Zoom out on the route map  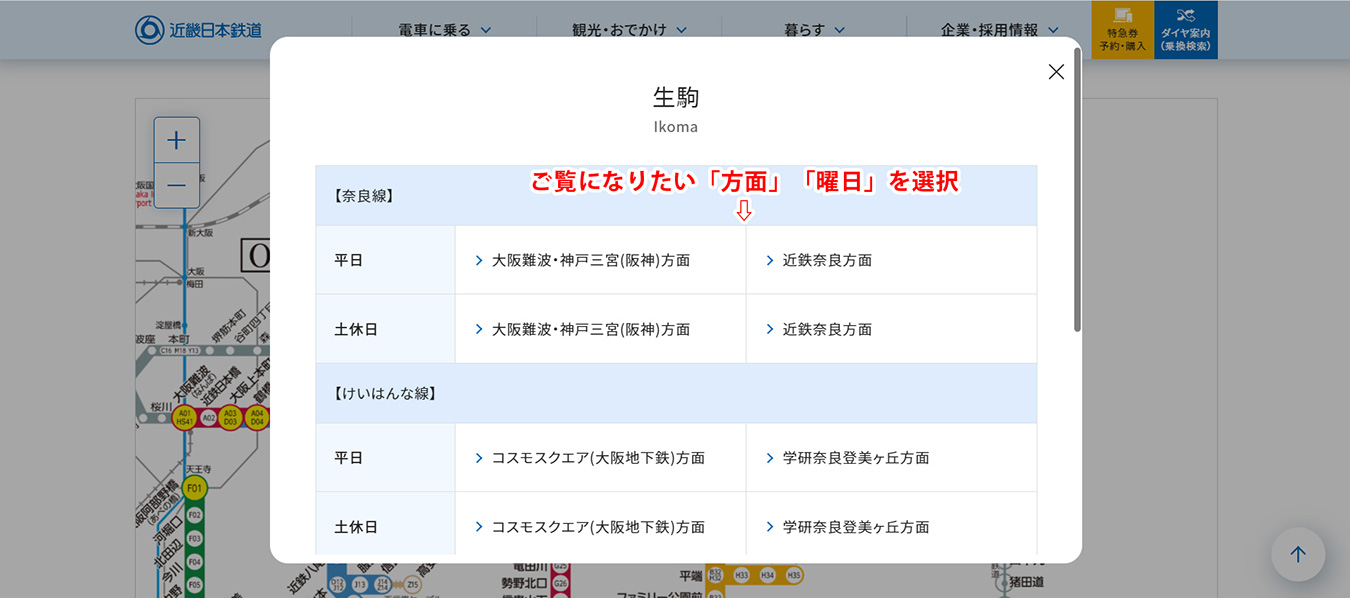tap(177, 186)
